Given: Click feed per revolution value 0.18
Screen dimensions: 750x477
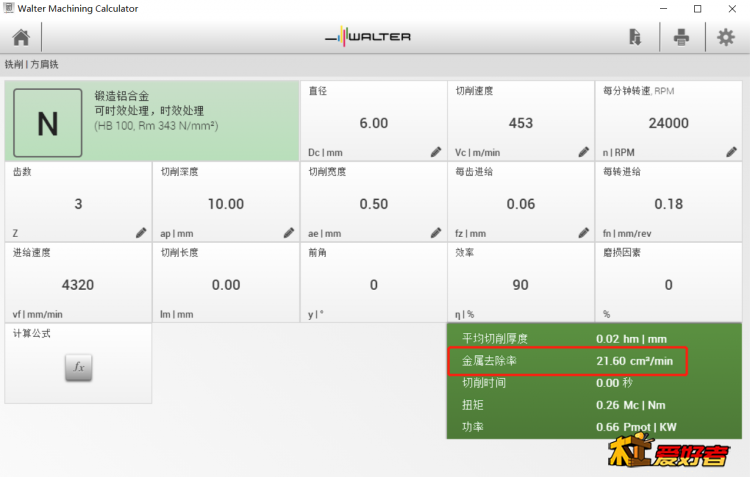Looking at the screenshot, I should tap(669, 204).
